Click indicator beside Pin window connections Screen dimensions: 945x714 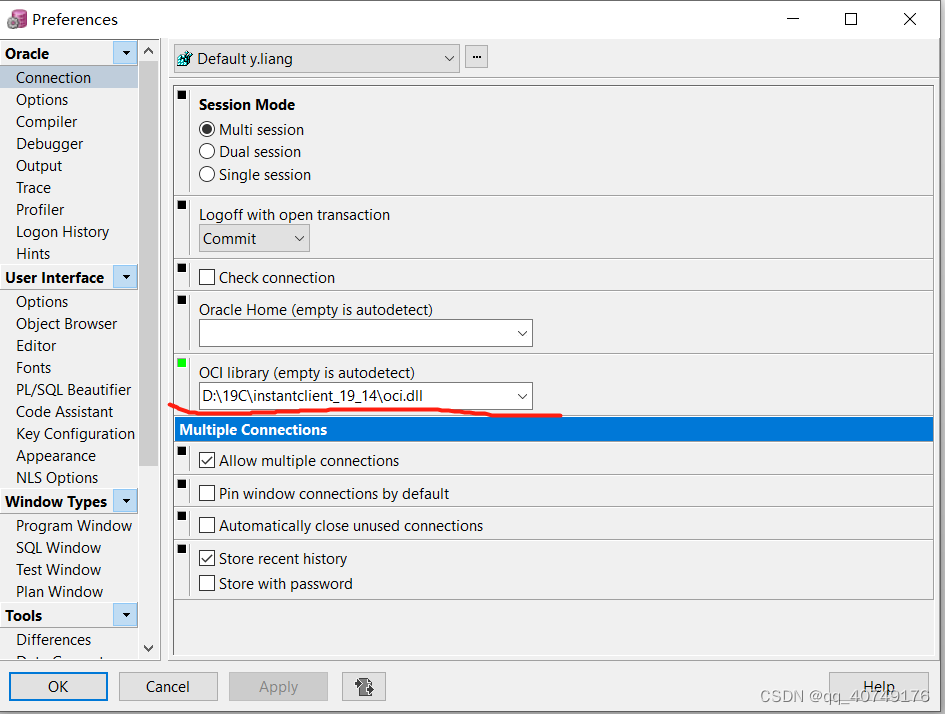pyautogui.click(x=181, y=483)
